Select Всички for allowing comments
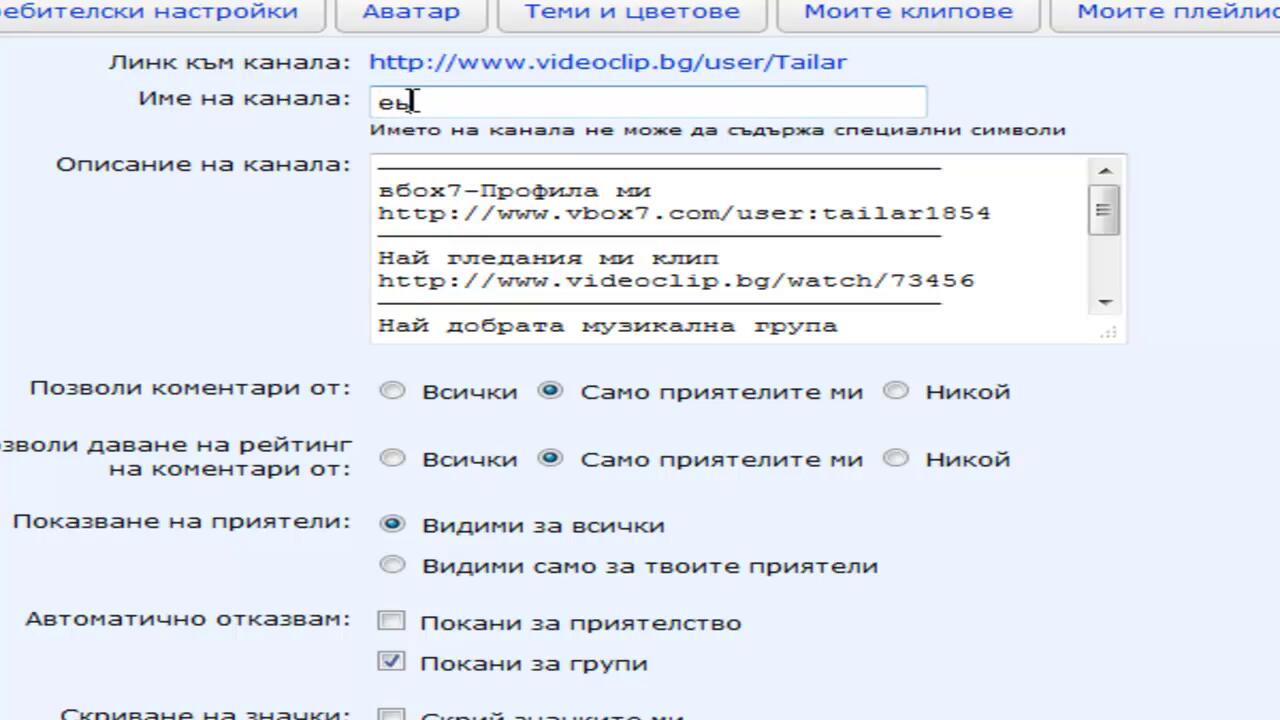 (392, 391)
